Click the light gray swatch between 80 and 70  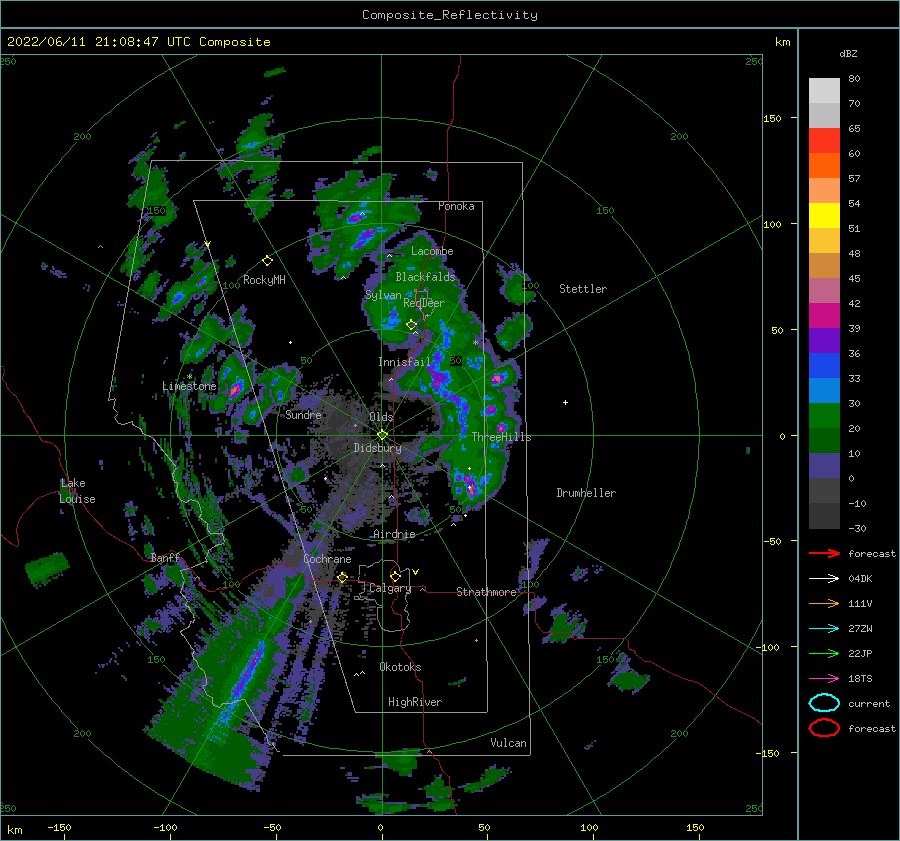tap(824, 91)
